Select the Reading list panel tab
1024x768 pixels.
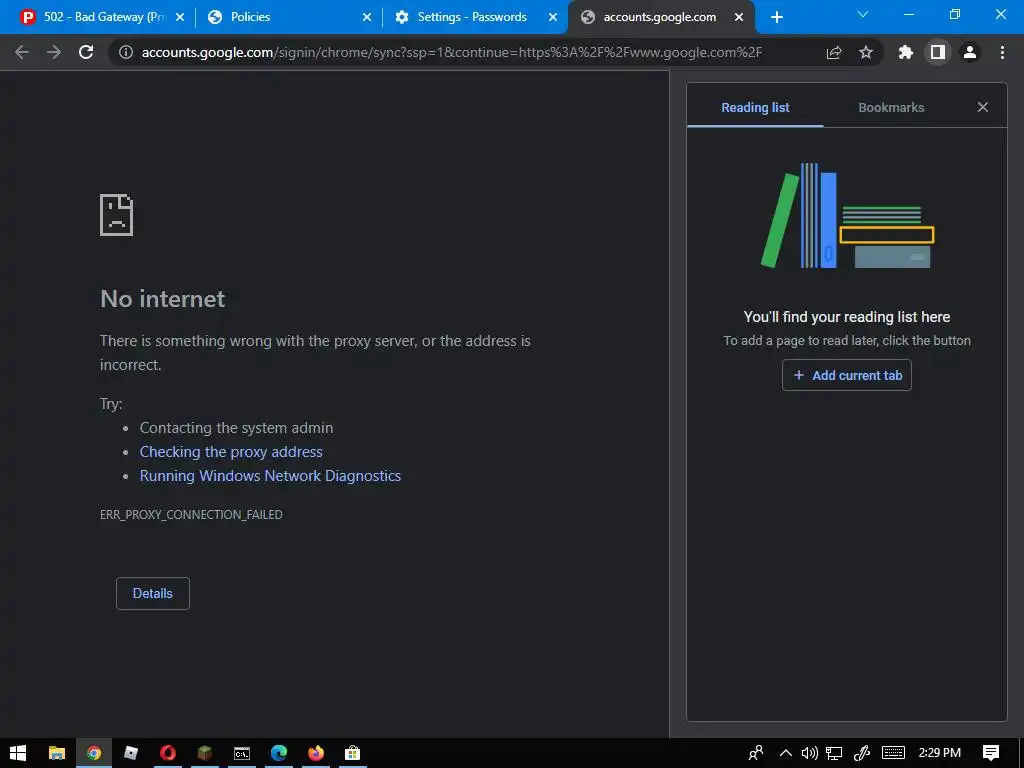coord(755,107)
